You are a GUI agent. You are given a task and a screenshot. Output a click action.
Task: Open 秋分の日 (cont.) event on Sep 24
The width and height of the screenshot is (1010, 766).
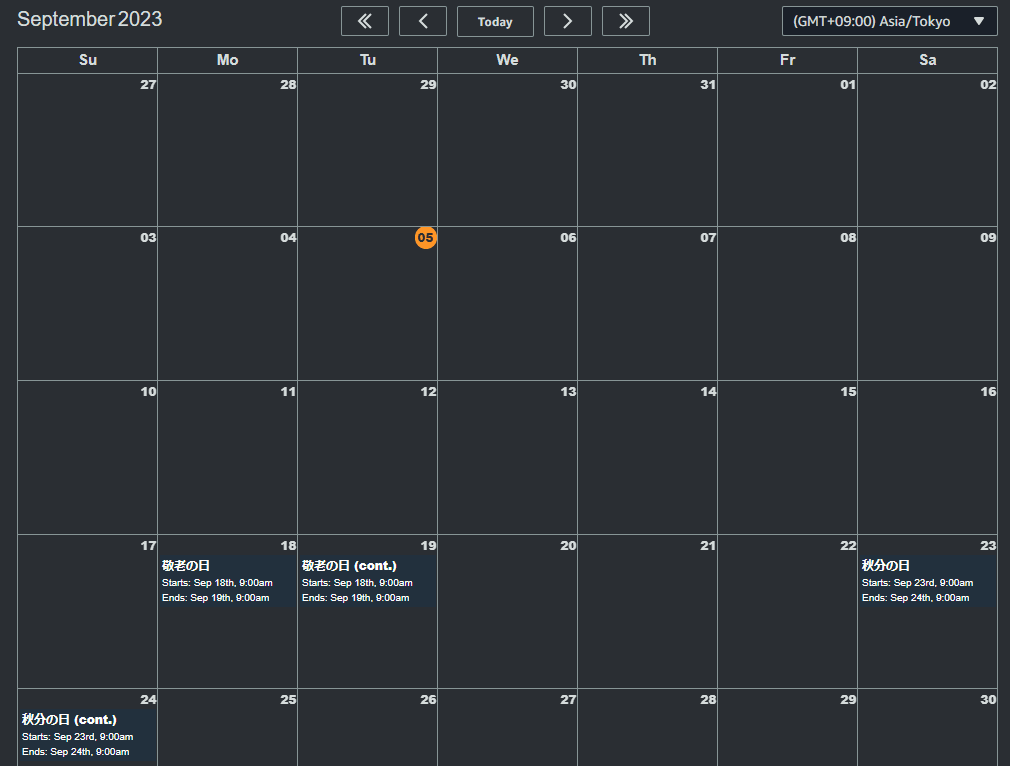(88, 735)
